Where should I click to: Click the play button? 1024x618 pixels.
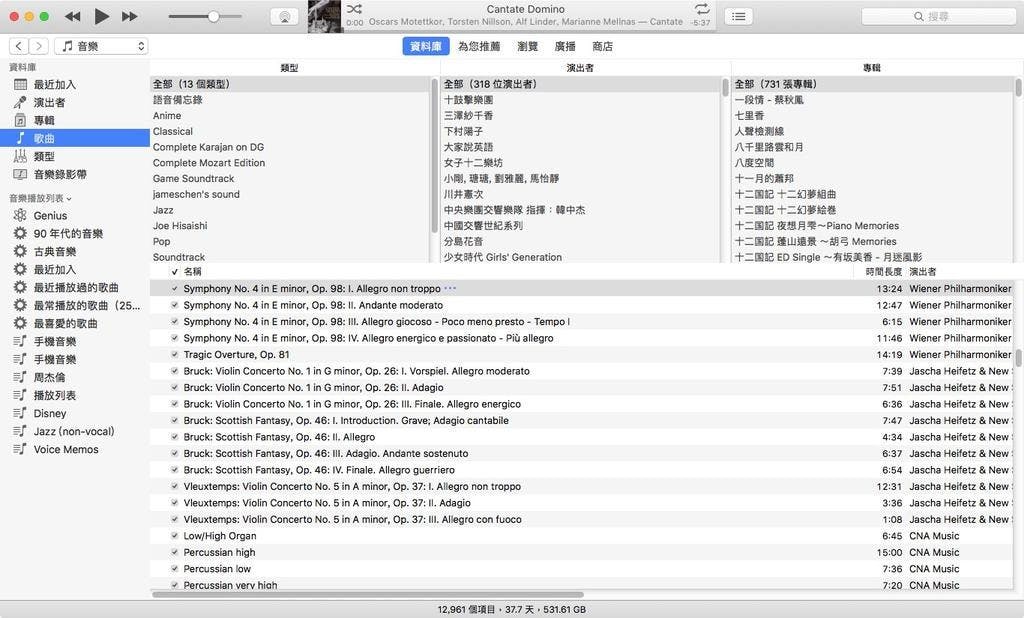[x=101, y=16]
